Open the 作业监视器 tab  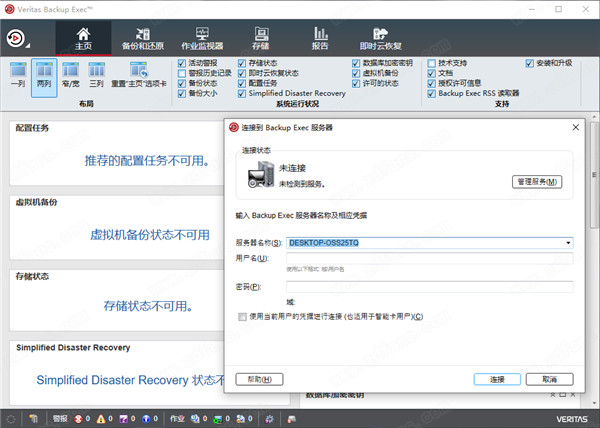coord(202,38)
